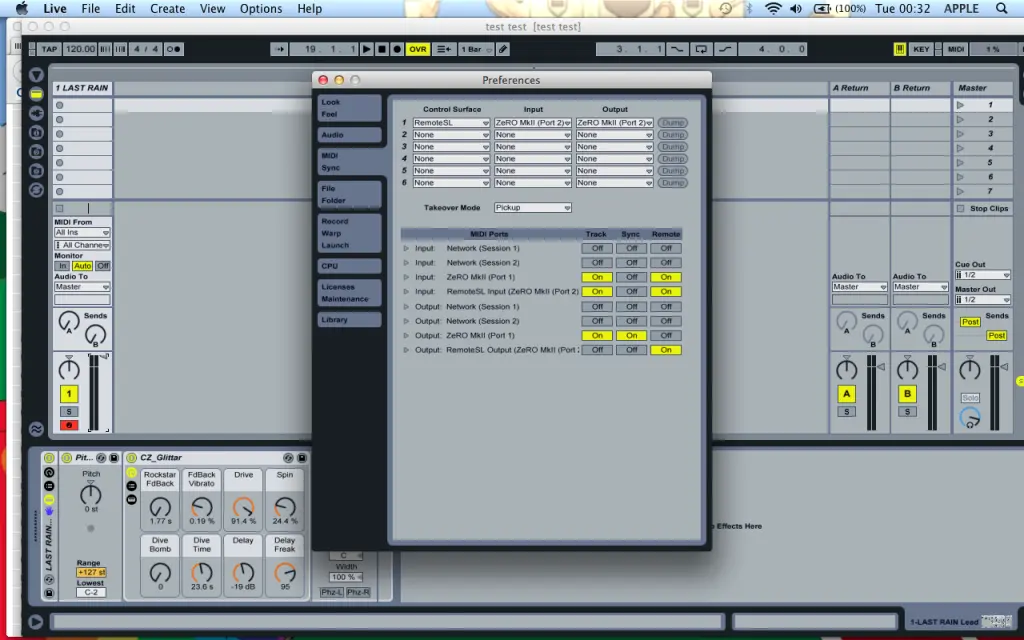Image resolution: width=1024 pixels, height=640 pixels.
Task: Open the Master Out 1/2 dropdown
Action: pyautogui.click(x=982, y=300)
